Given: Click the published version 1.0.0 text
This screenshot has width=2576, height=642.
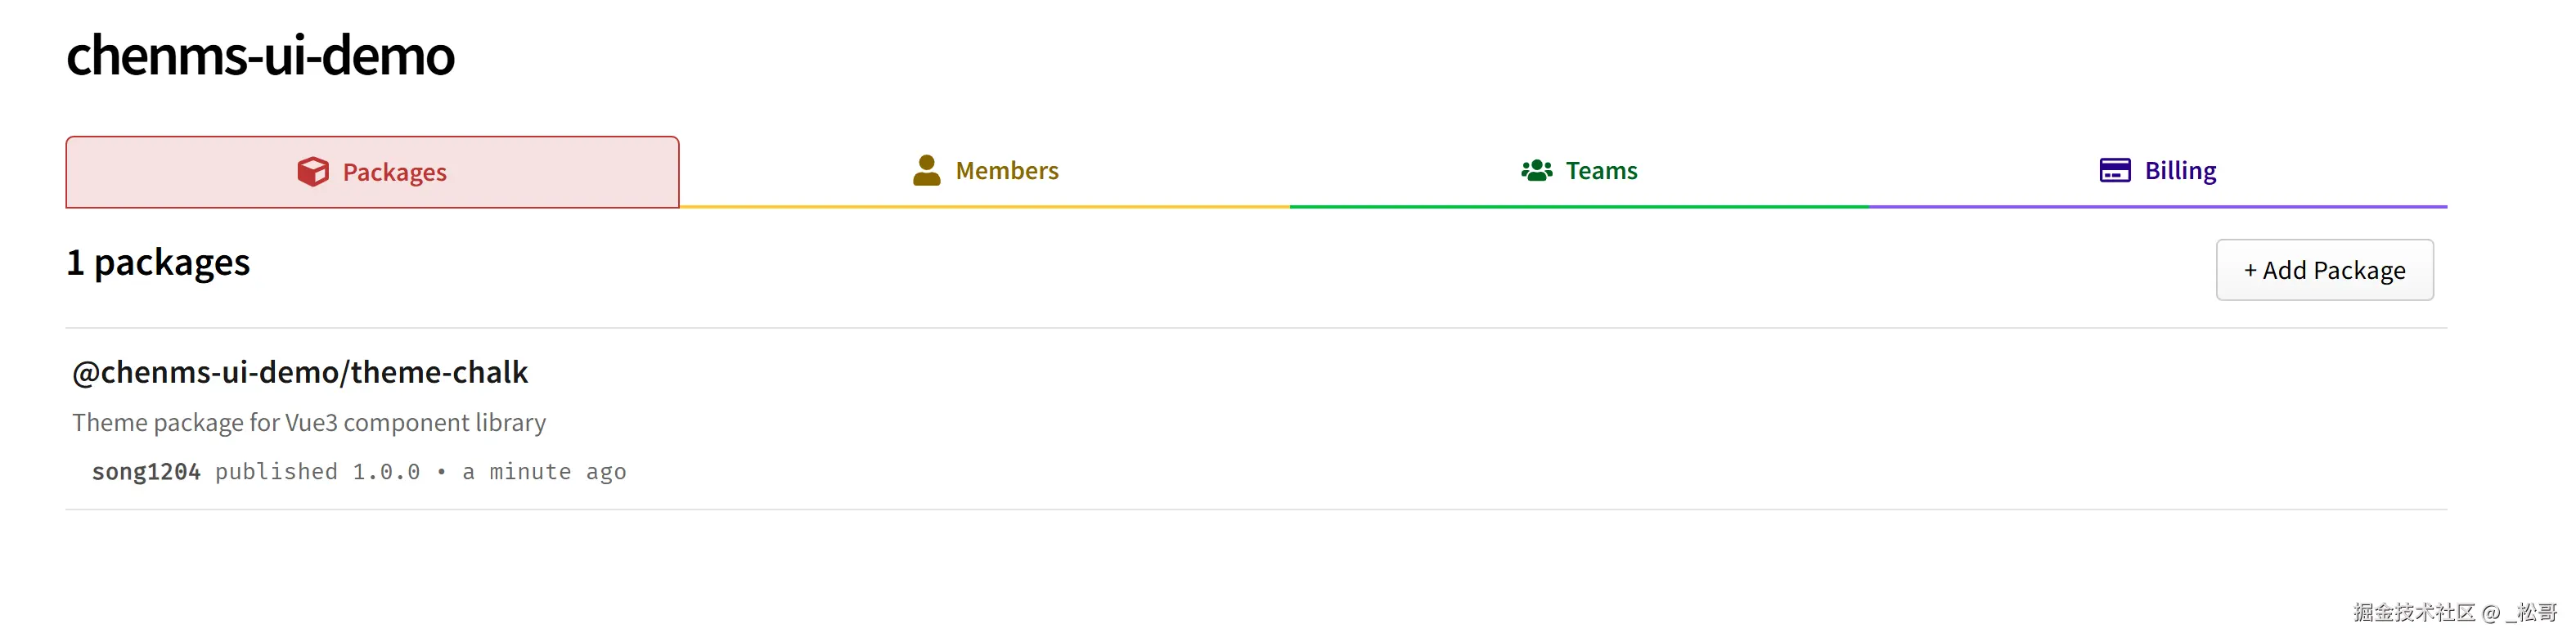Looking at the screenshot, I should pyautogui.click(x=386, y=472).
